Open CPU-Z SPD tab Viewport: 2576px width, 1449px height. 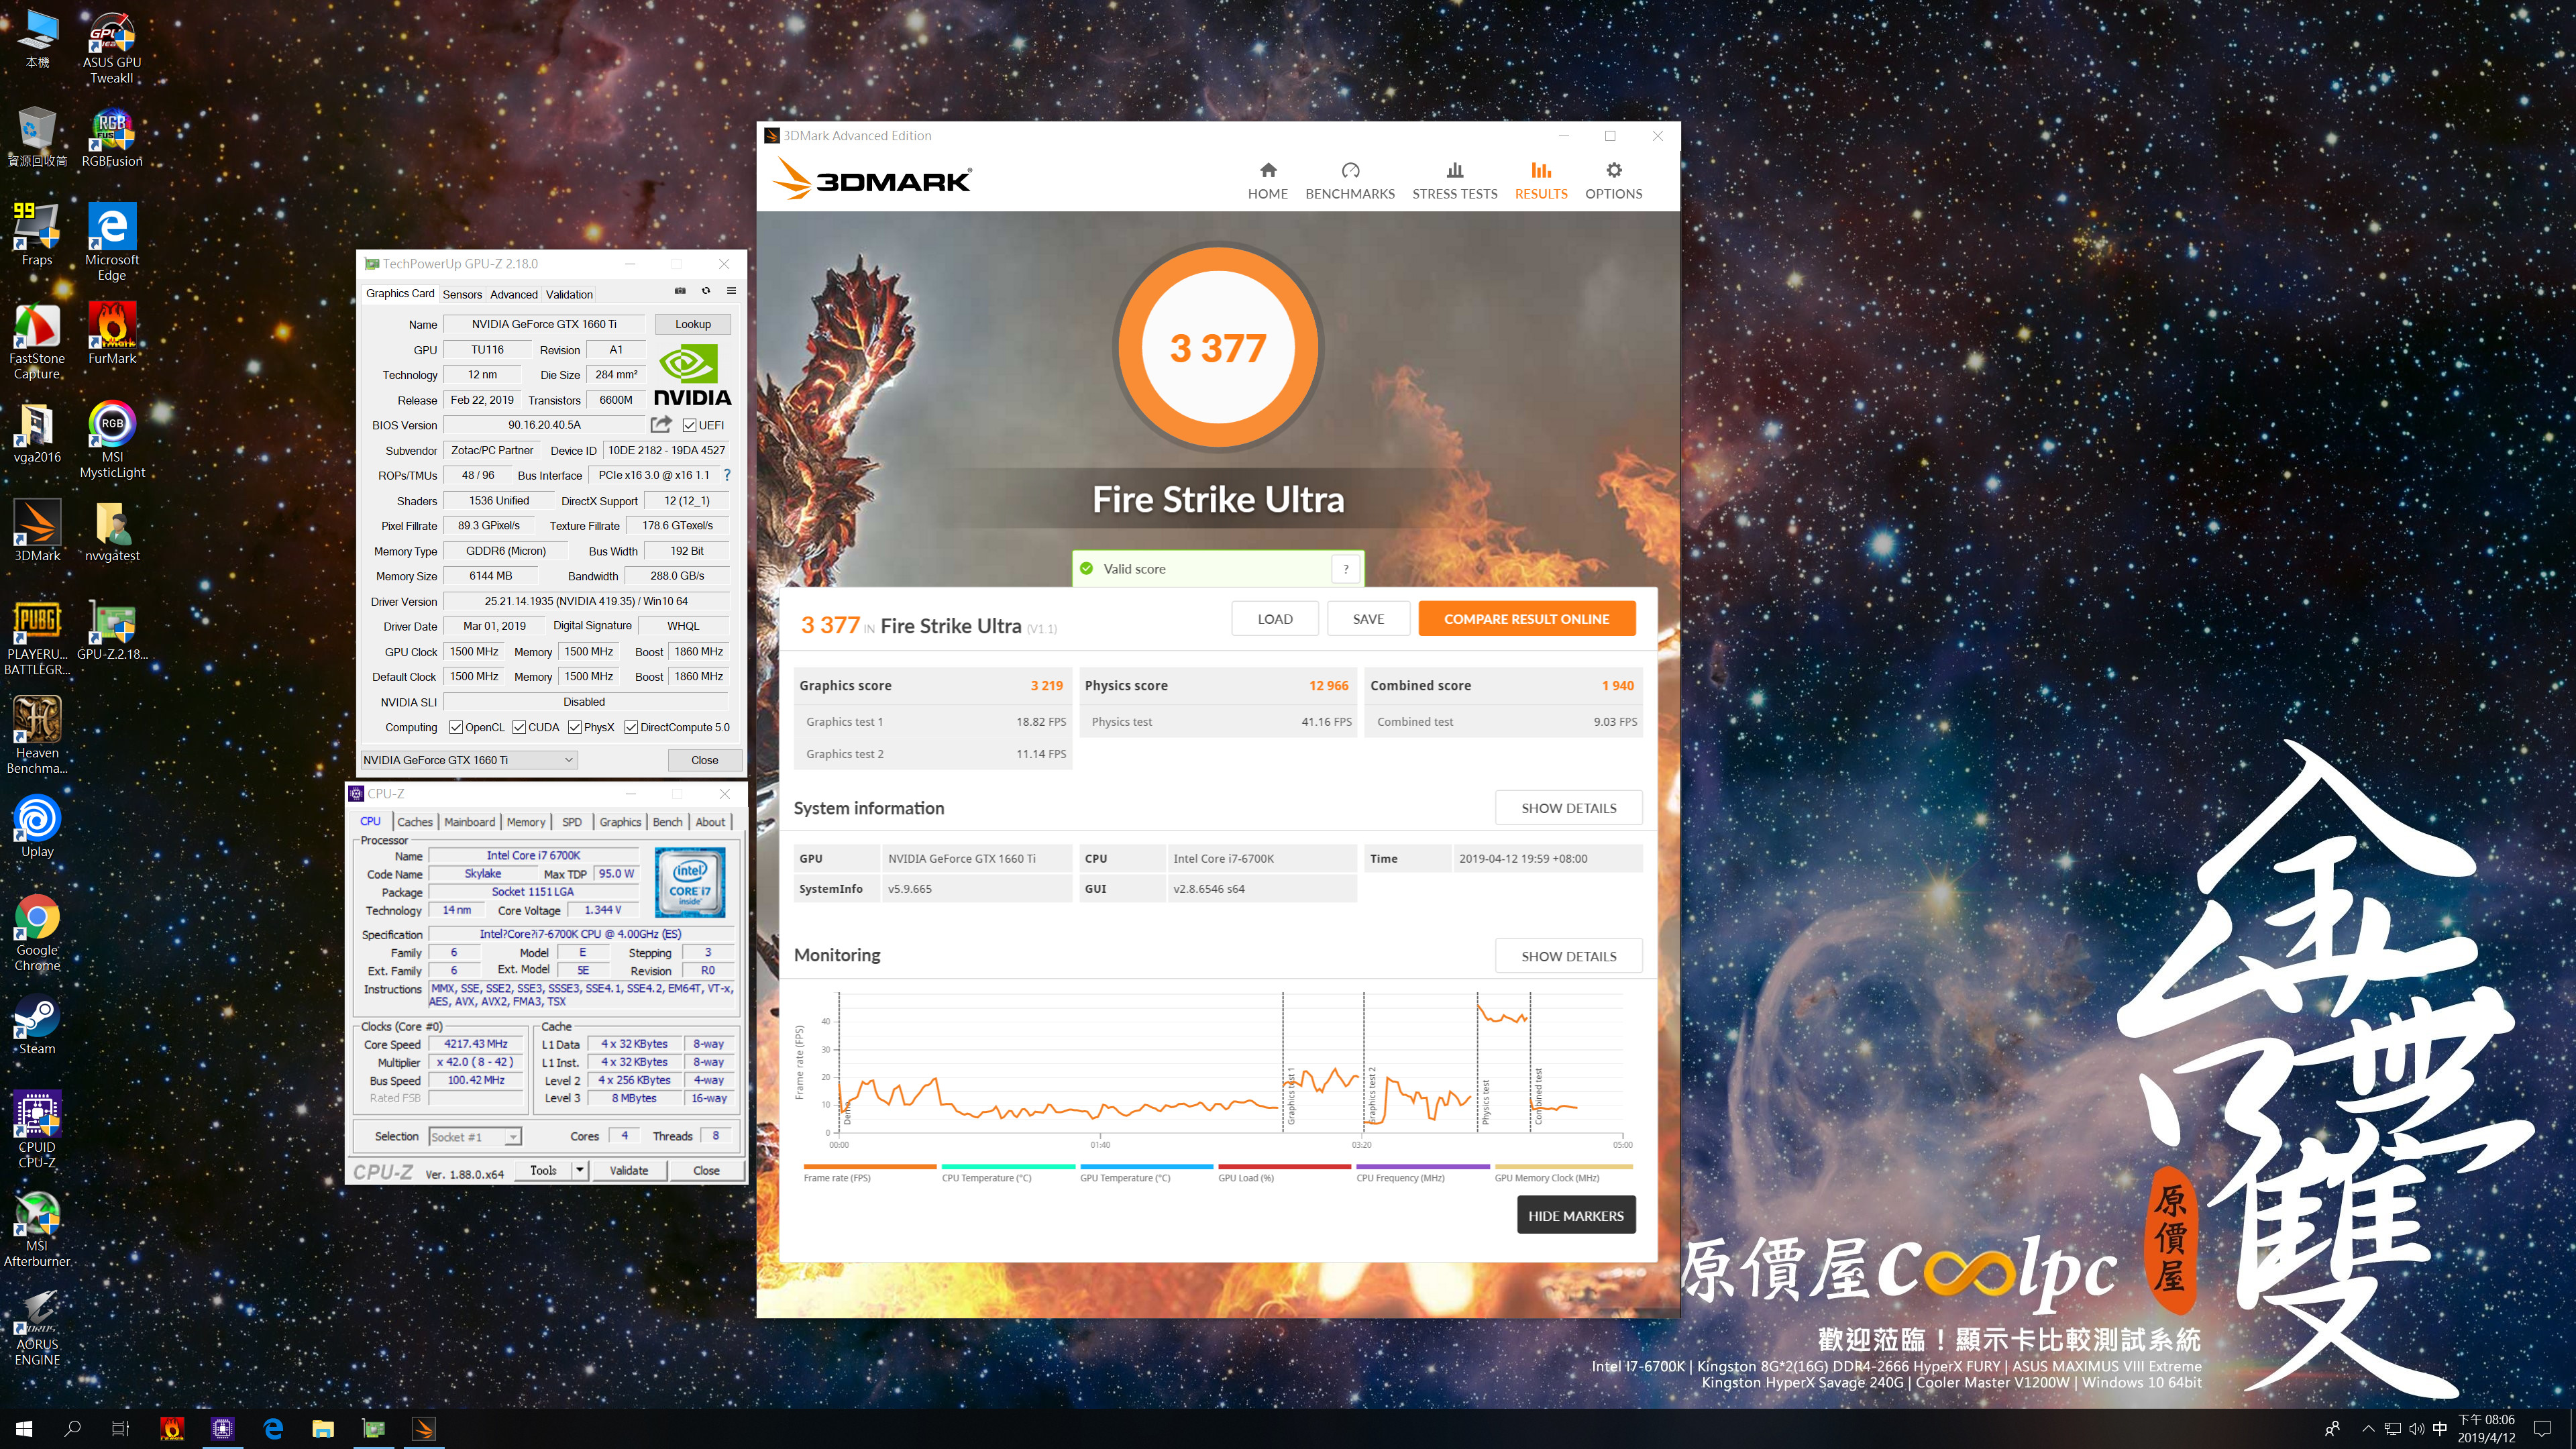point(572,822)
